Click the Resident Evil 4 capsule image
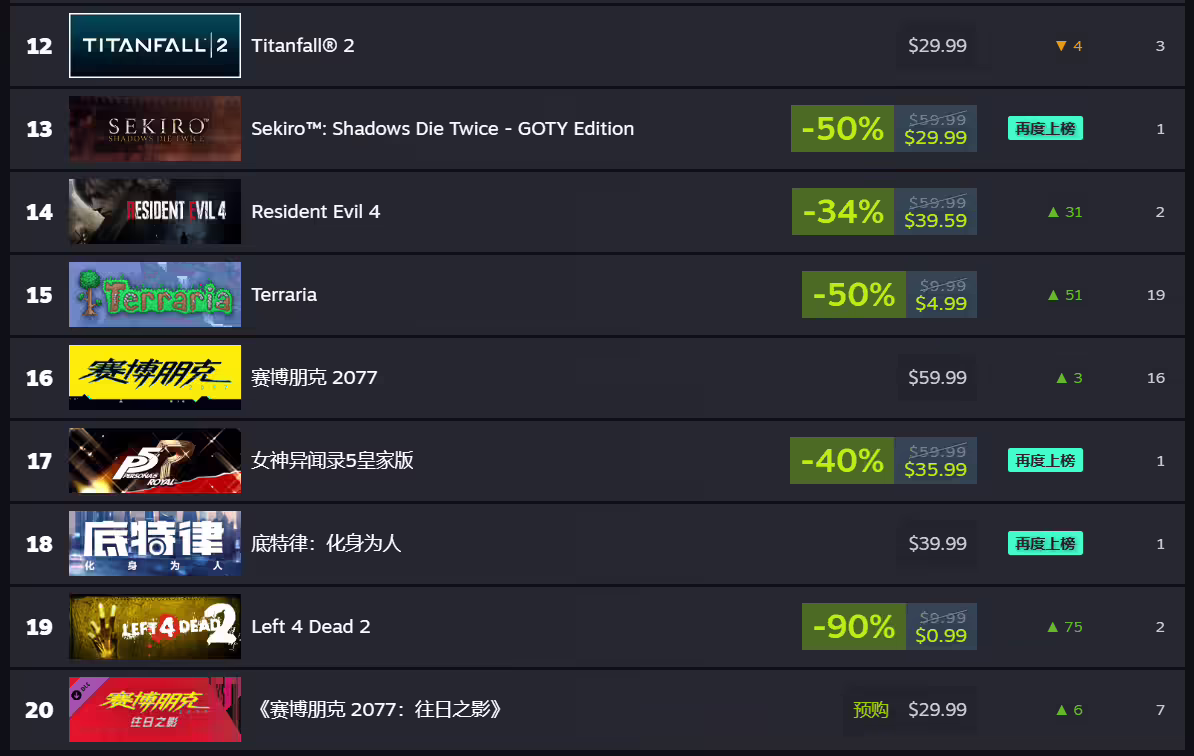This screenshot has width=1194, height=756. point(155,211)
